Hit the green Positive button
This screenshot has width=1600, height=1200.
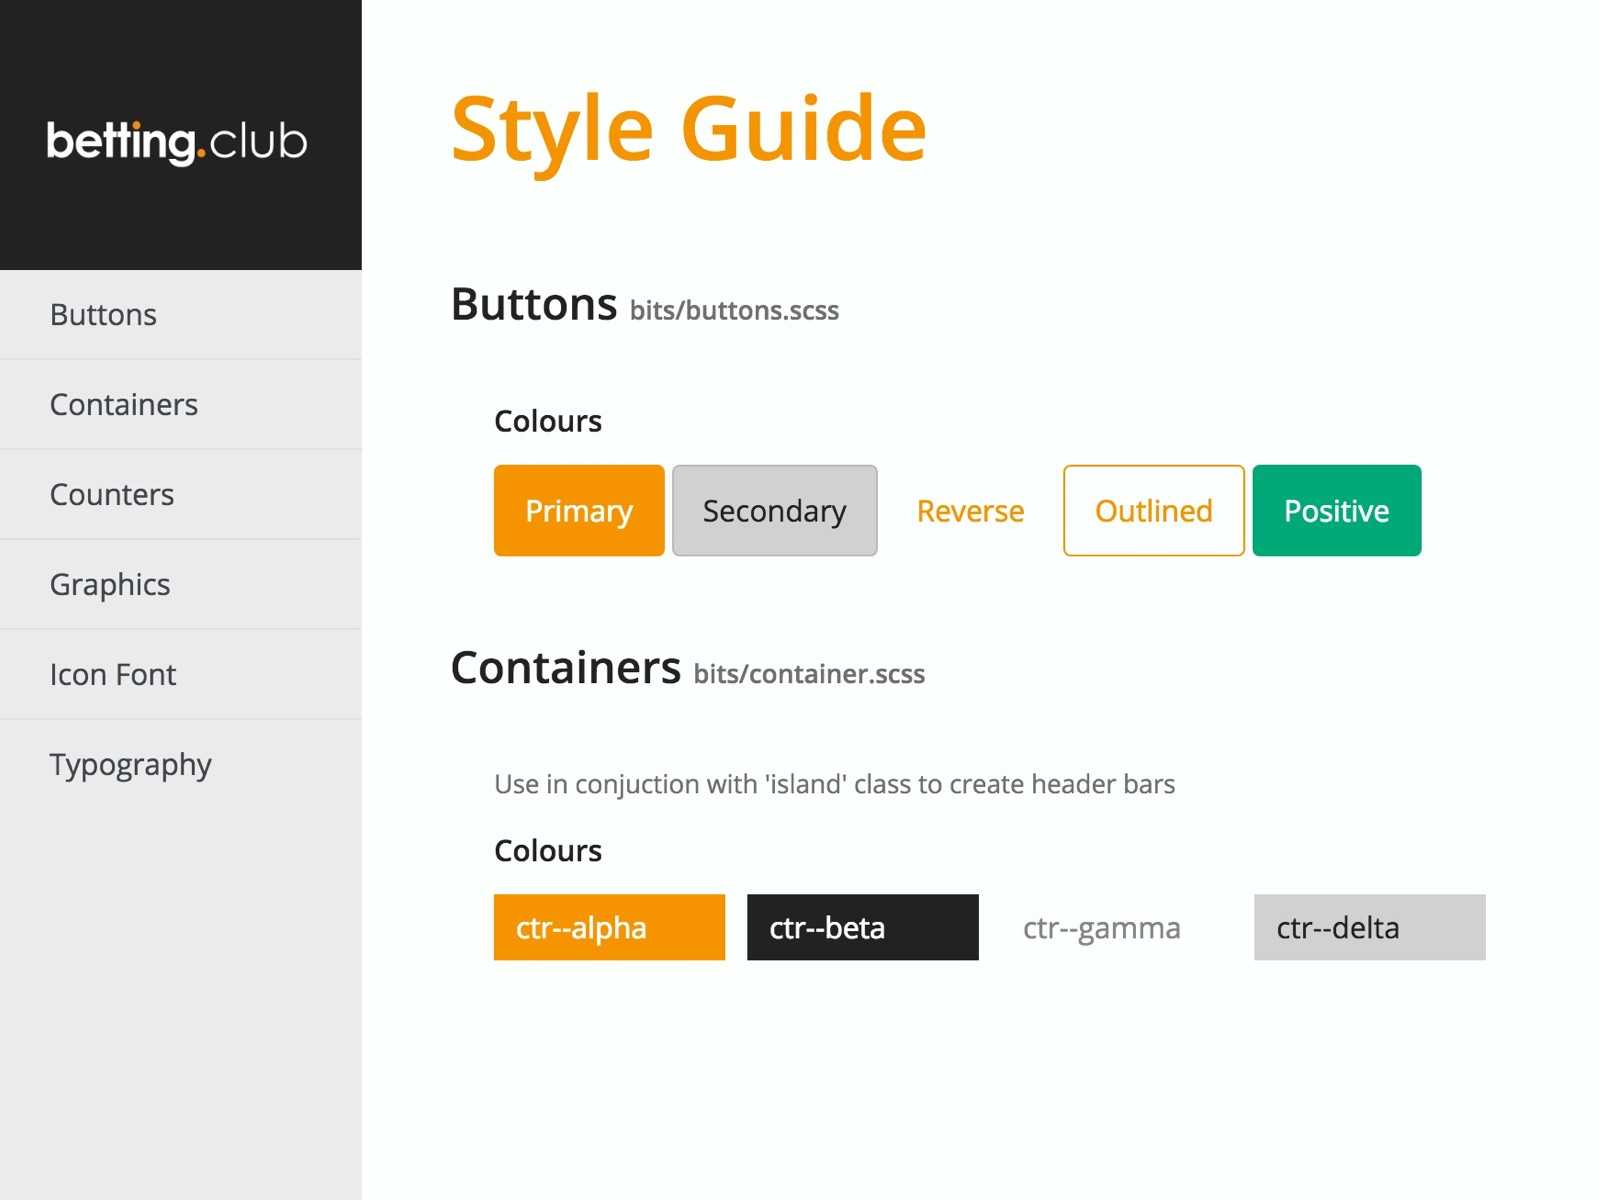tap(1336, 511)
